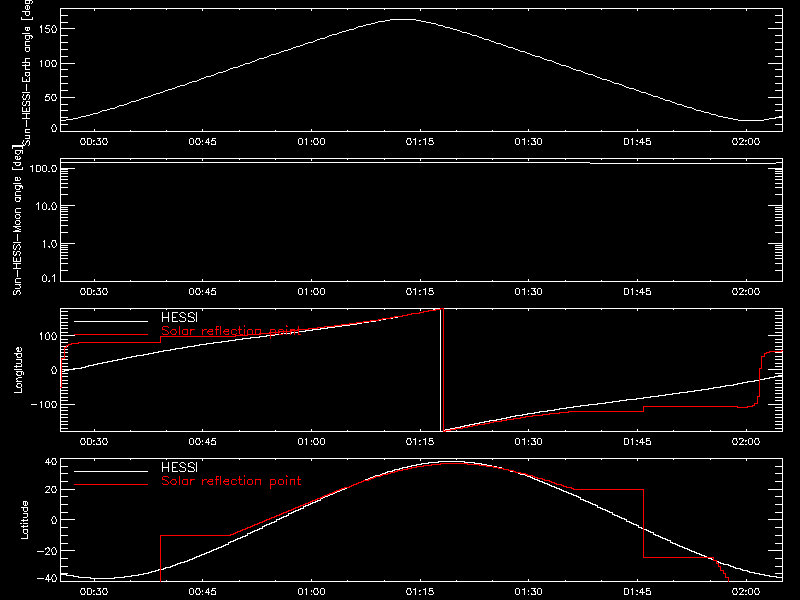Click 01:00 time label under Earth angle plot
The width and height of the screenshot is (800, 600).
click(x=311, y=142)
